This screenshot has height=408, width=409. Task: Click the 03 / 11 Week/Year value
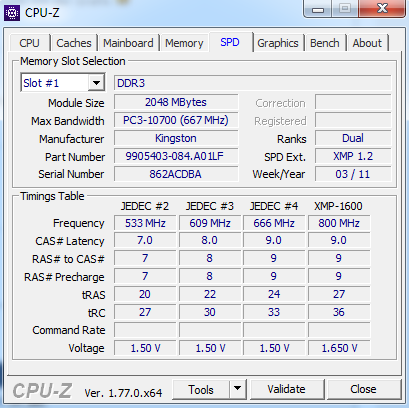(353, 174)
